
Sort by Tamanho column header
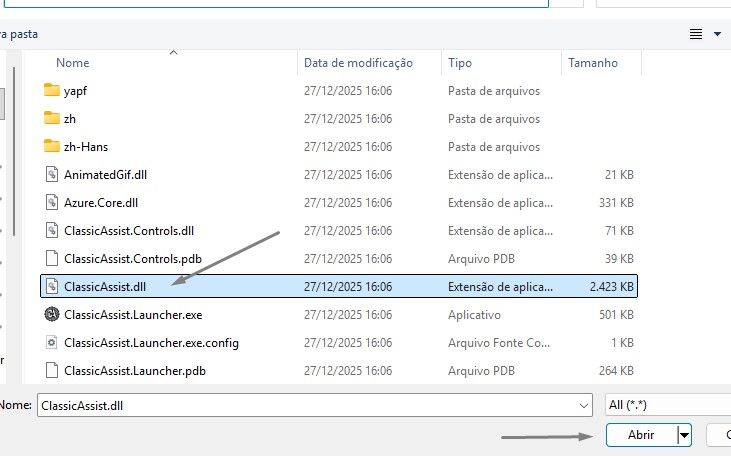593,63
